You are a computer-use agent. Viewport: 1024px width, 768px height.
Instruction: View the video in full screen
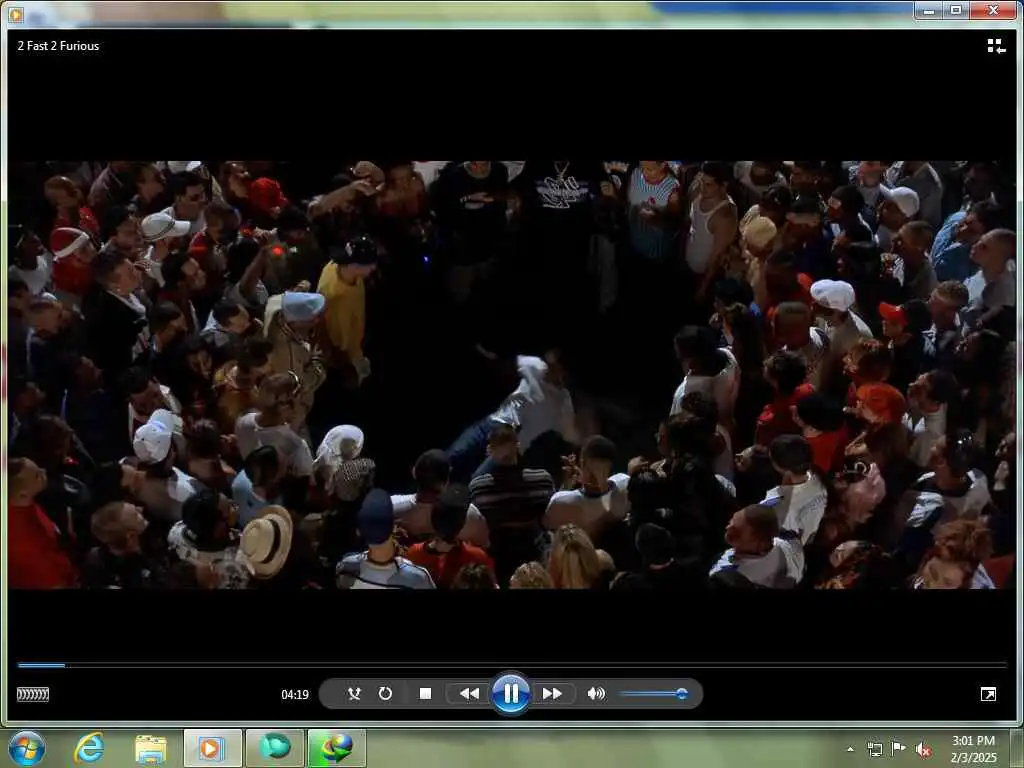(x=988, y=694)
